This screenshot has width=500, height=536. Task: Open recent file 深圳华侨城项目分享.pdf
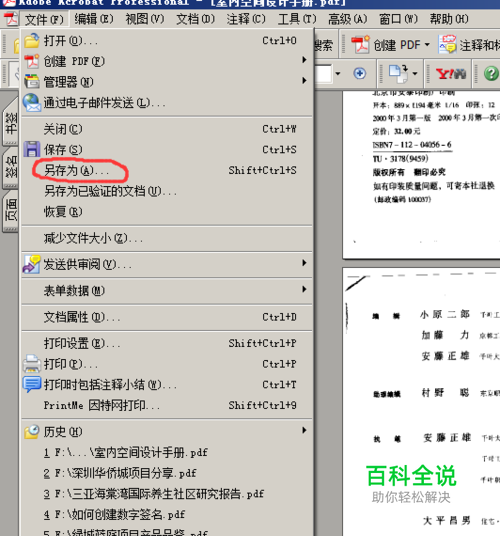(x=167, y=473)
